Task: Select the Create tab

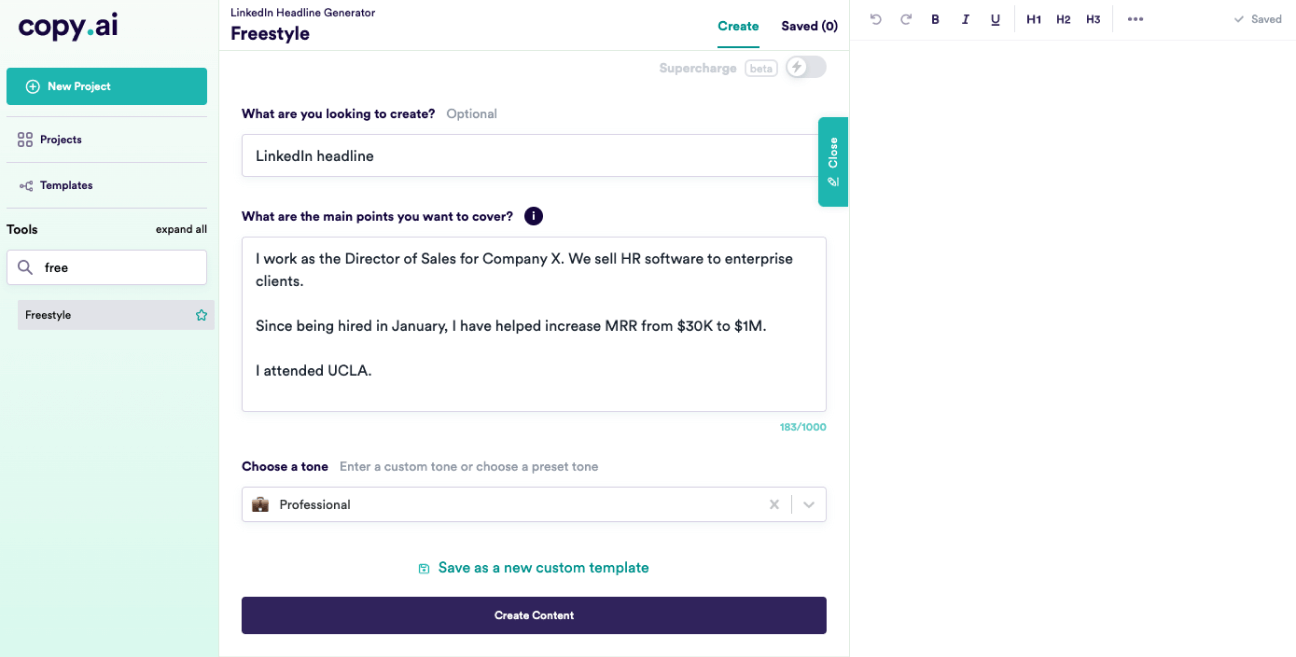Action: (x=738, y=25)
